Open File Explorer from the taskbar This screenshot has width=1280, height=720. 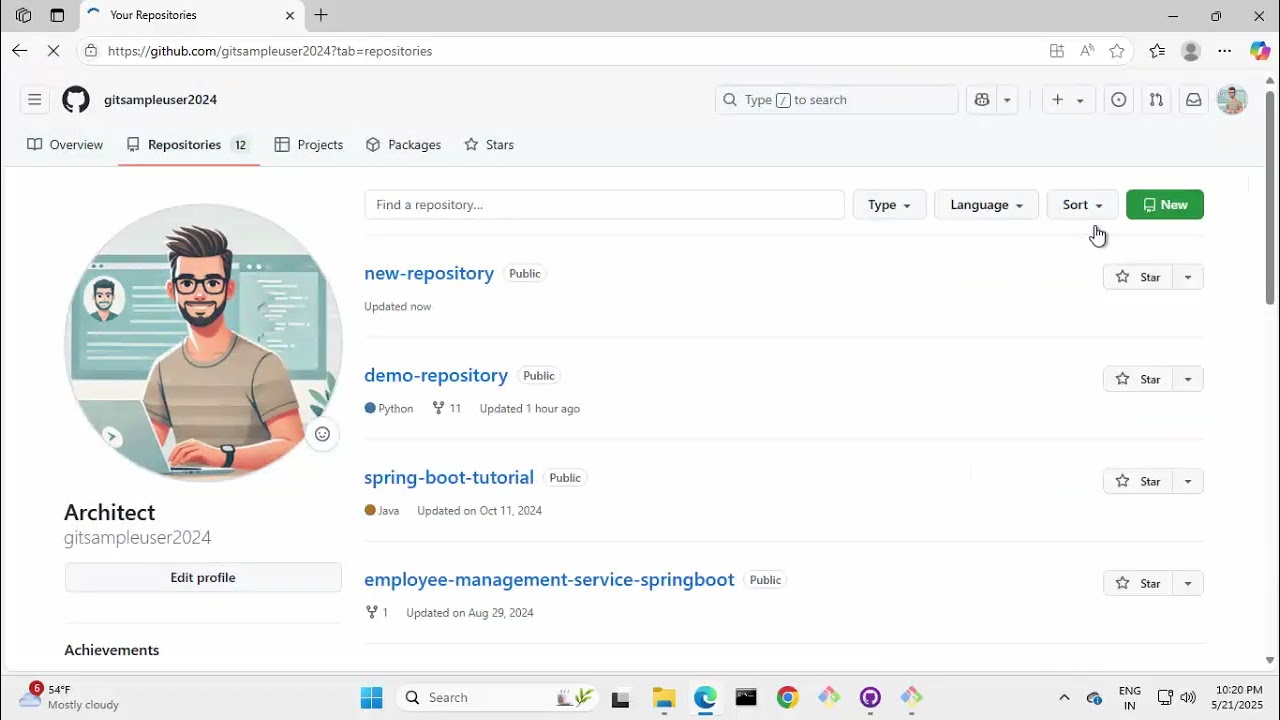coord(664,698)
